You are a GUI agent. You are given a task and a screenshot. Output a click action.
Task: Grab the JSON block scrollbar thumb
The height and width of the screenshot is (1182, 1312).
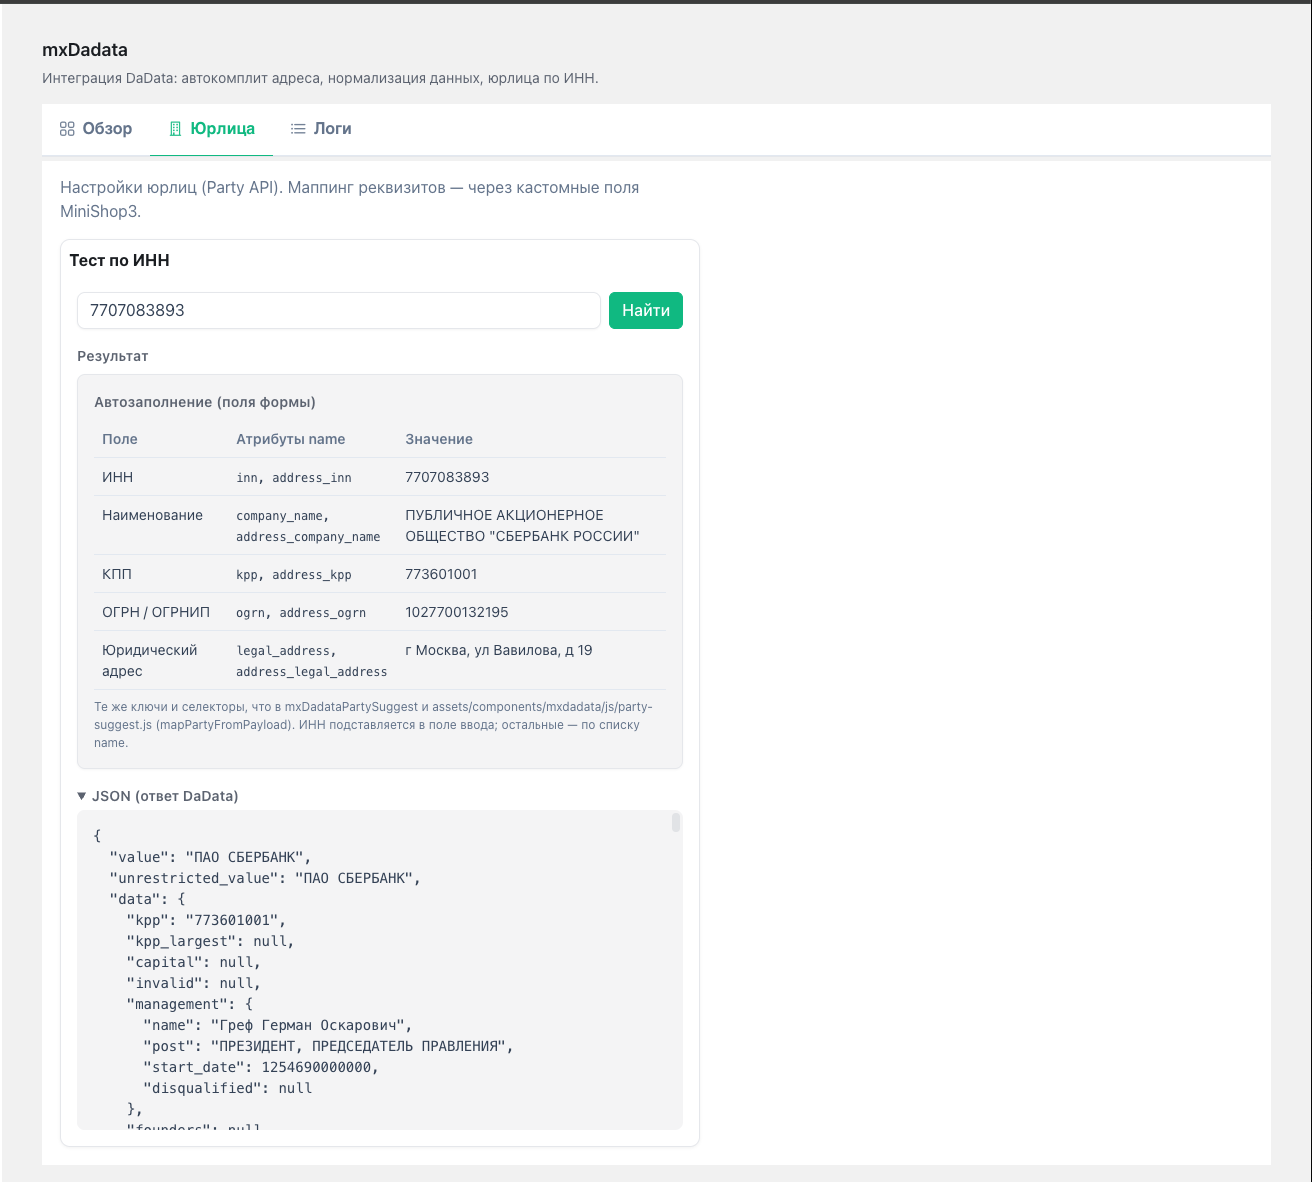pyautogui.click(x=676, y=822)
